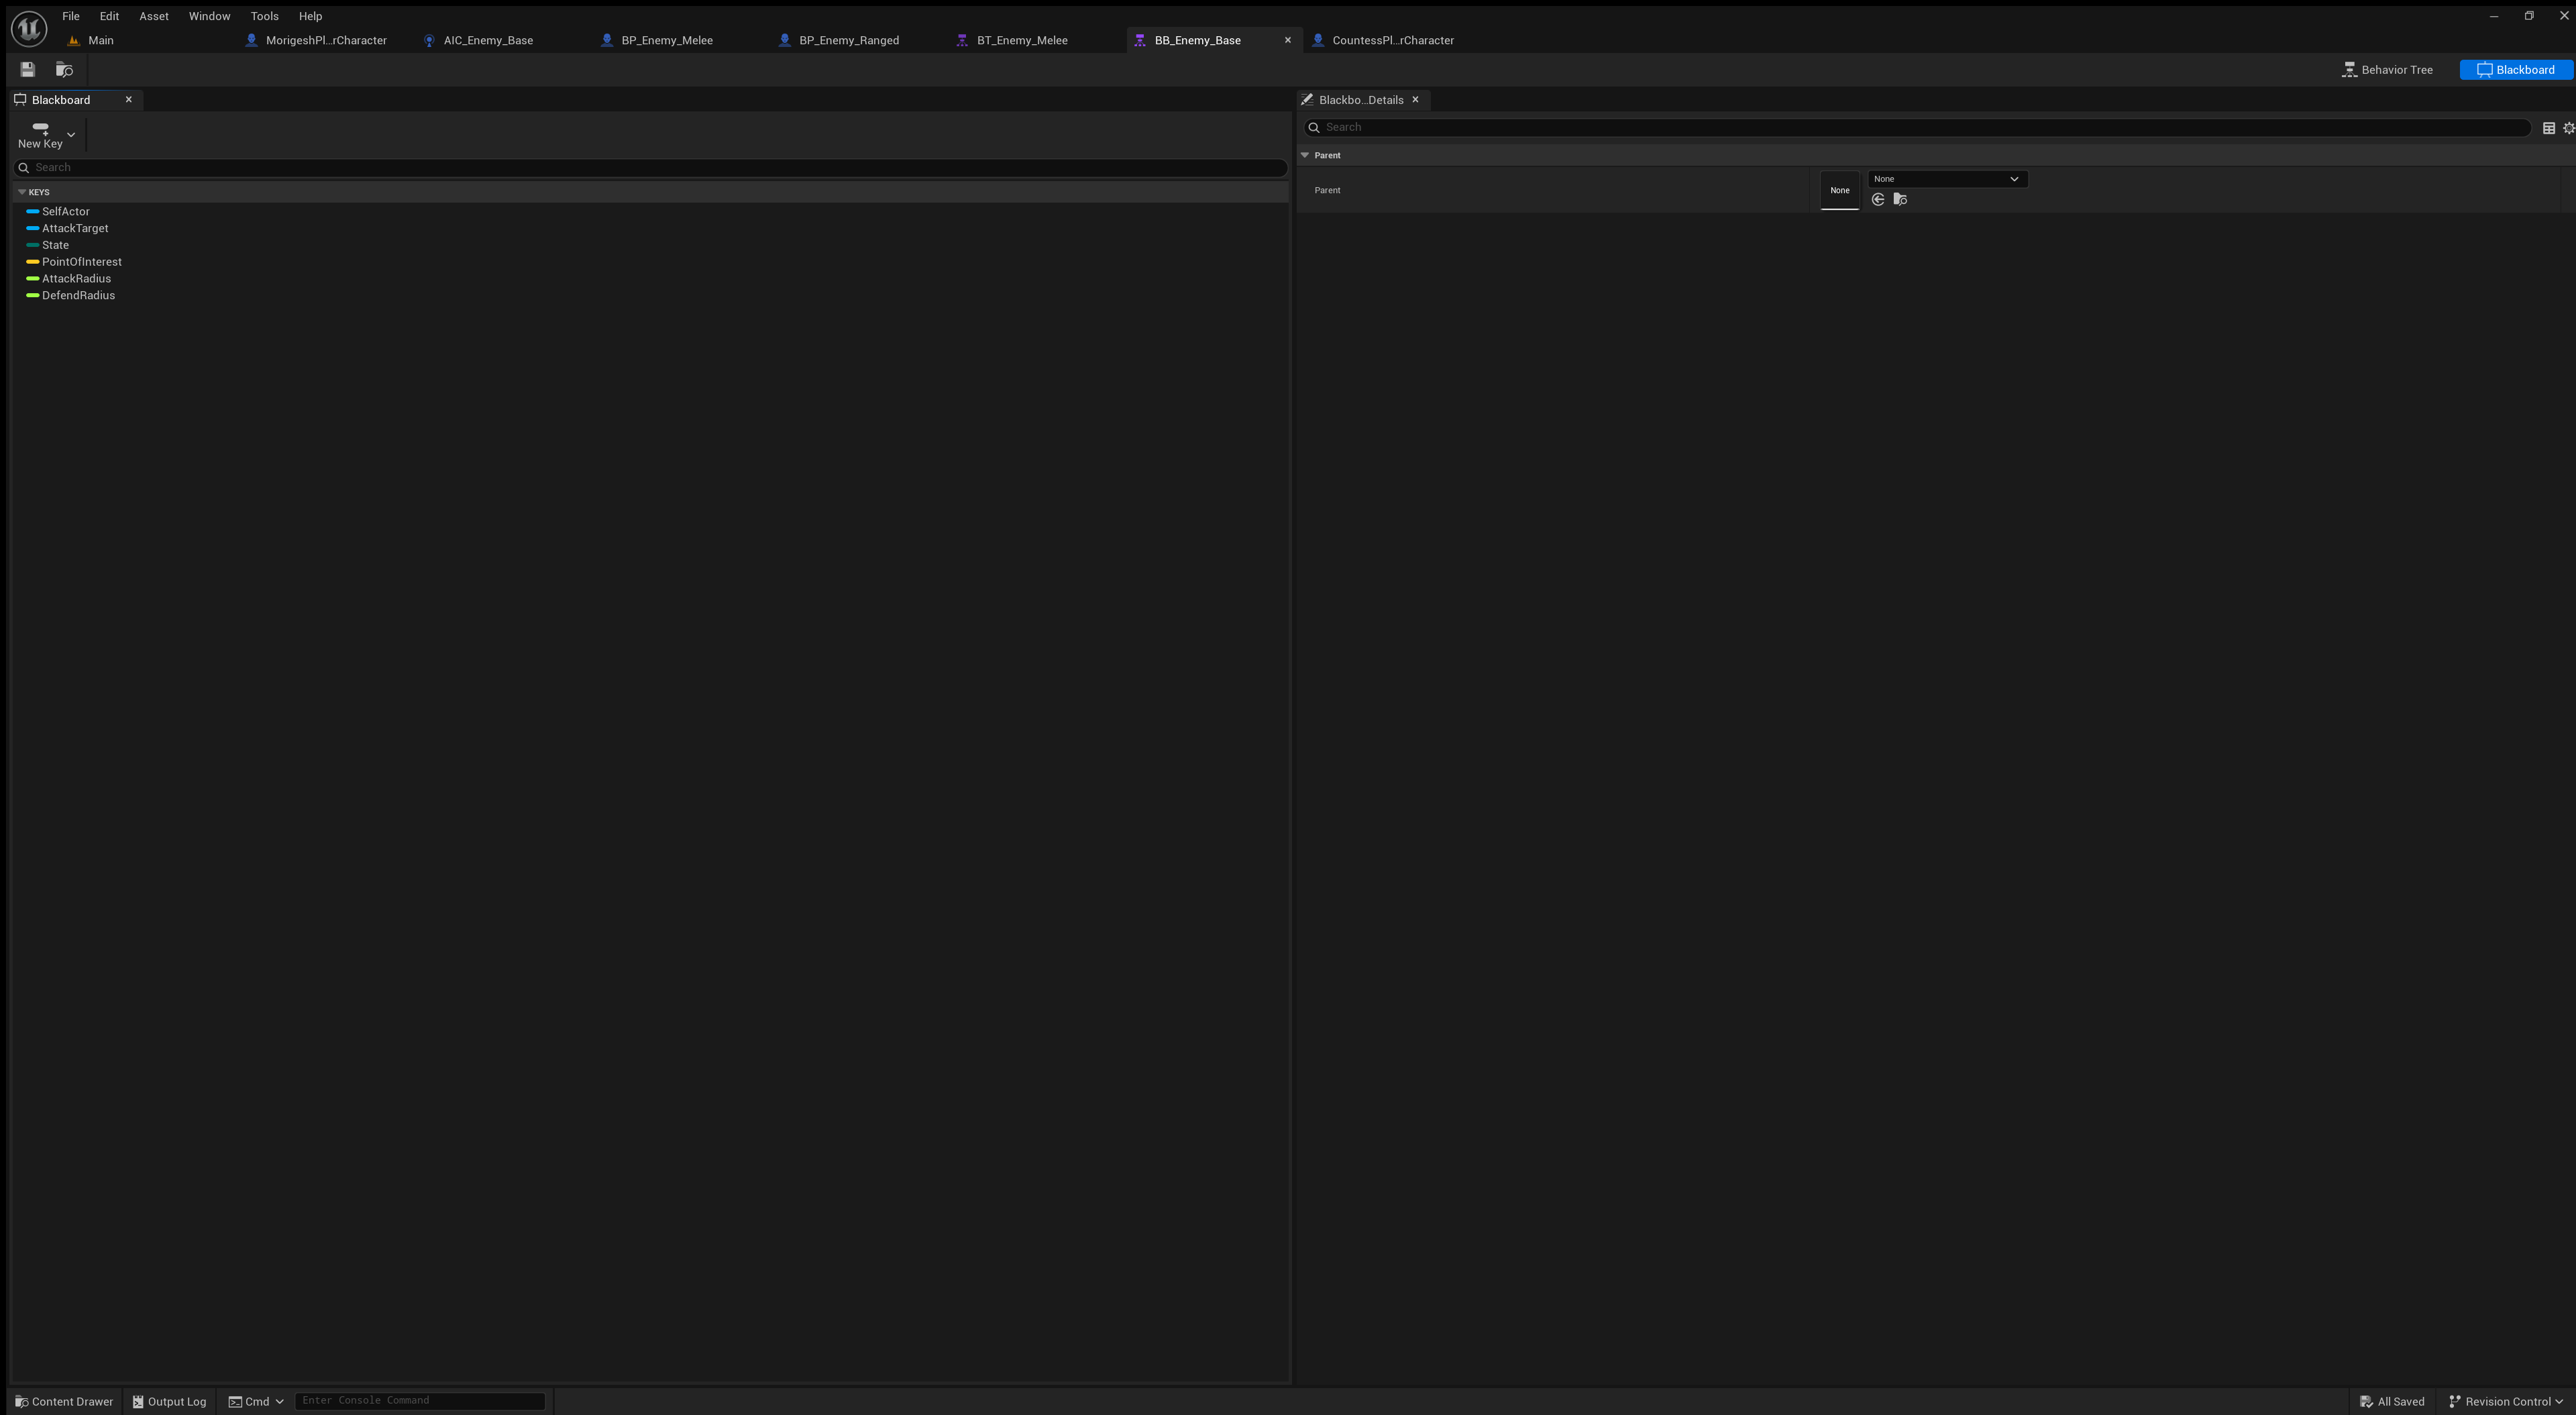Click the Save asset icon
Viewport: 2576px width, 1415px height.
[28, 70]
